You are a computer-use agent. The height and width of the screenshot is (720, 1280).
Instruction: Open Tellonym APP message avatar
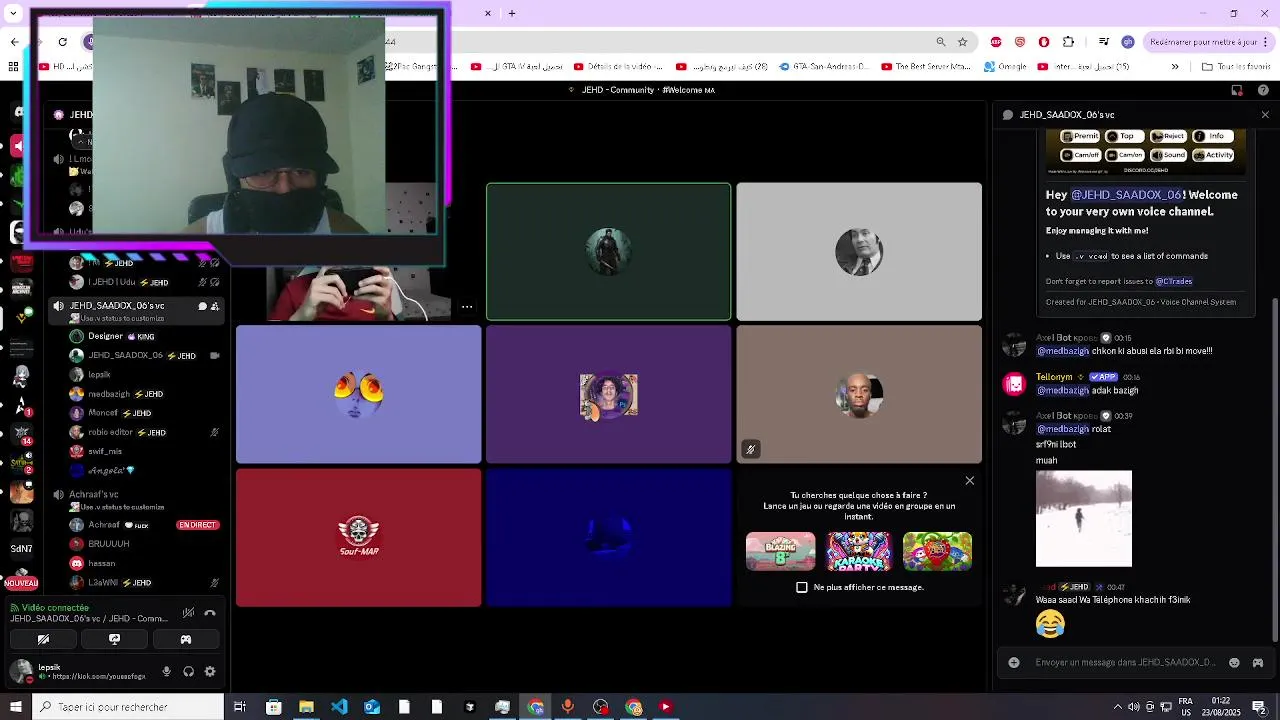[1015, 384]
